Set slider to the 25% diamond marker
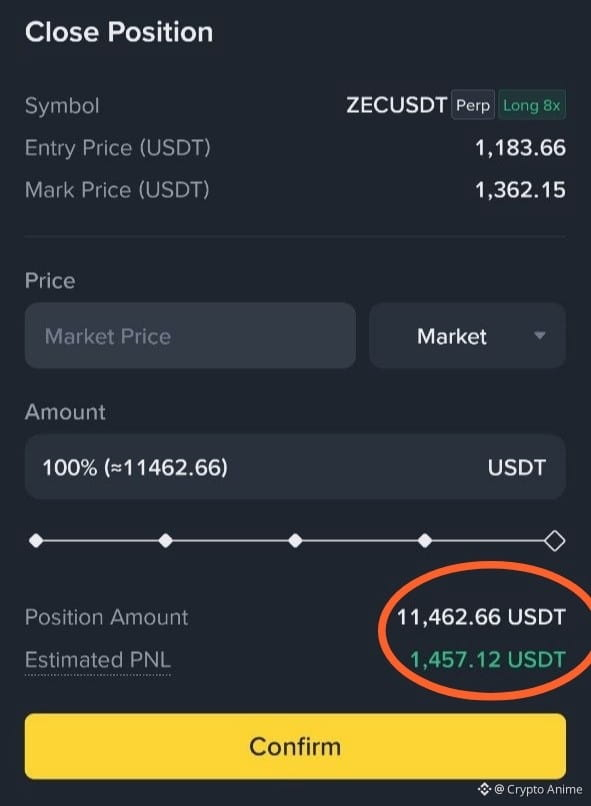This screenshot has height=806, width=591. click(165, 540)
